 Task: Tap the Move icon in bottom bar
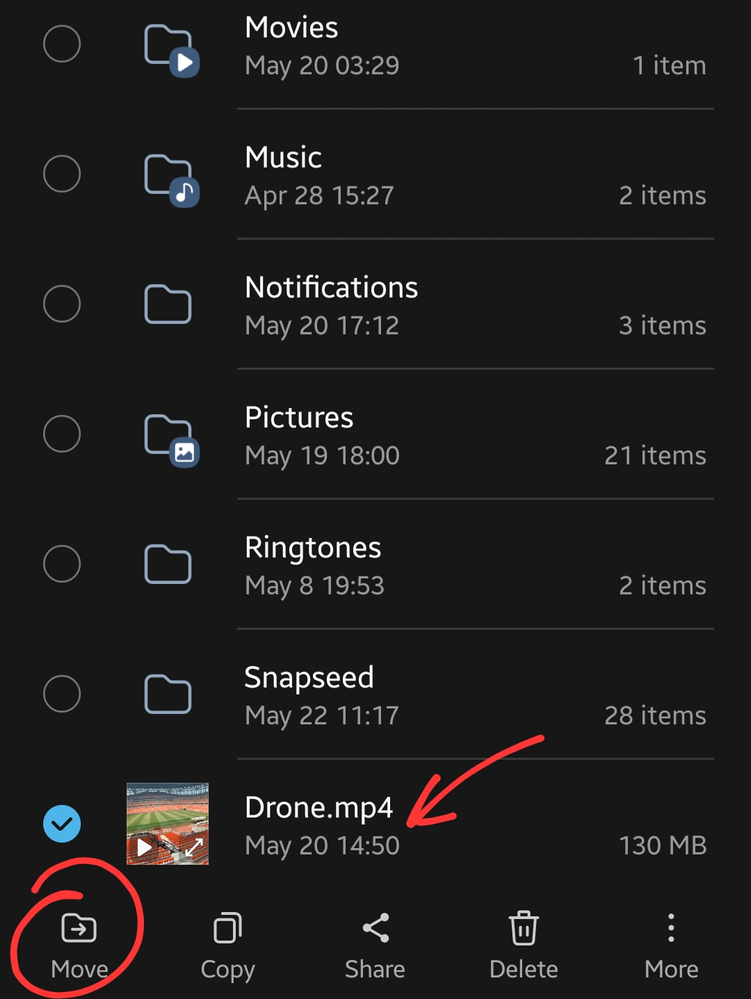click(78, 928)
